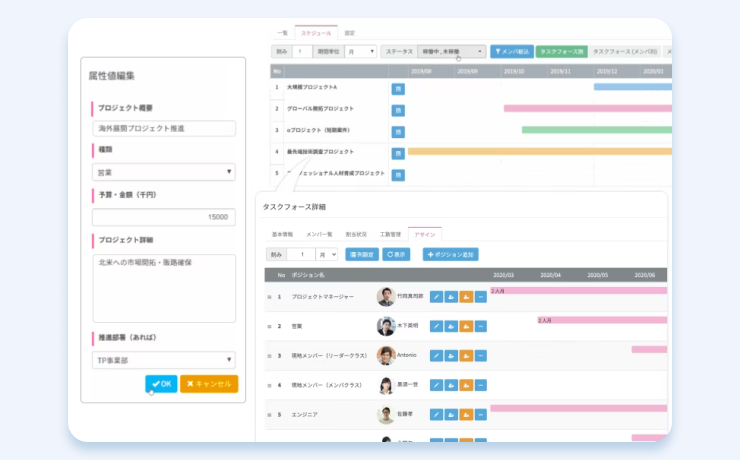This screenshot has width=740, height=460.
Task: Click the pink Gantt bar for グローバル開拓プロジェクト
Action: point(586,108)
